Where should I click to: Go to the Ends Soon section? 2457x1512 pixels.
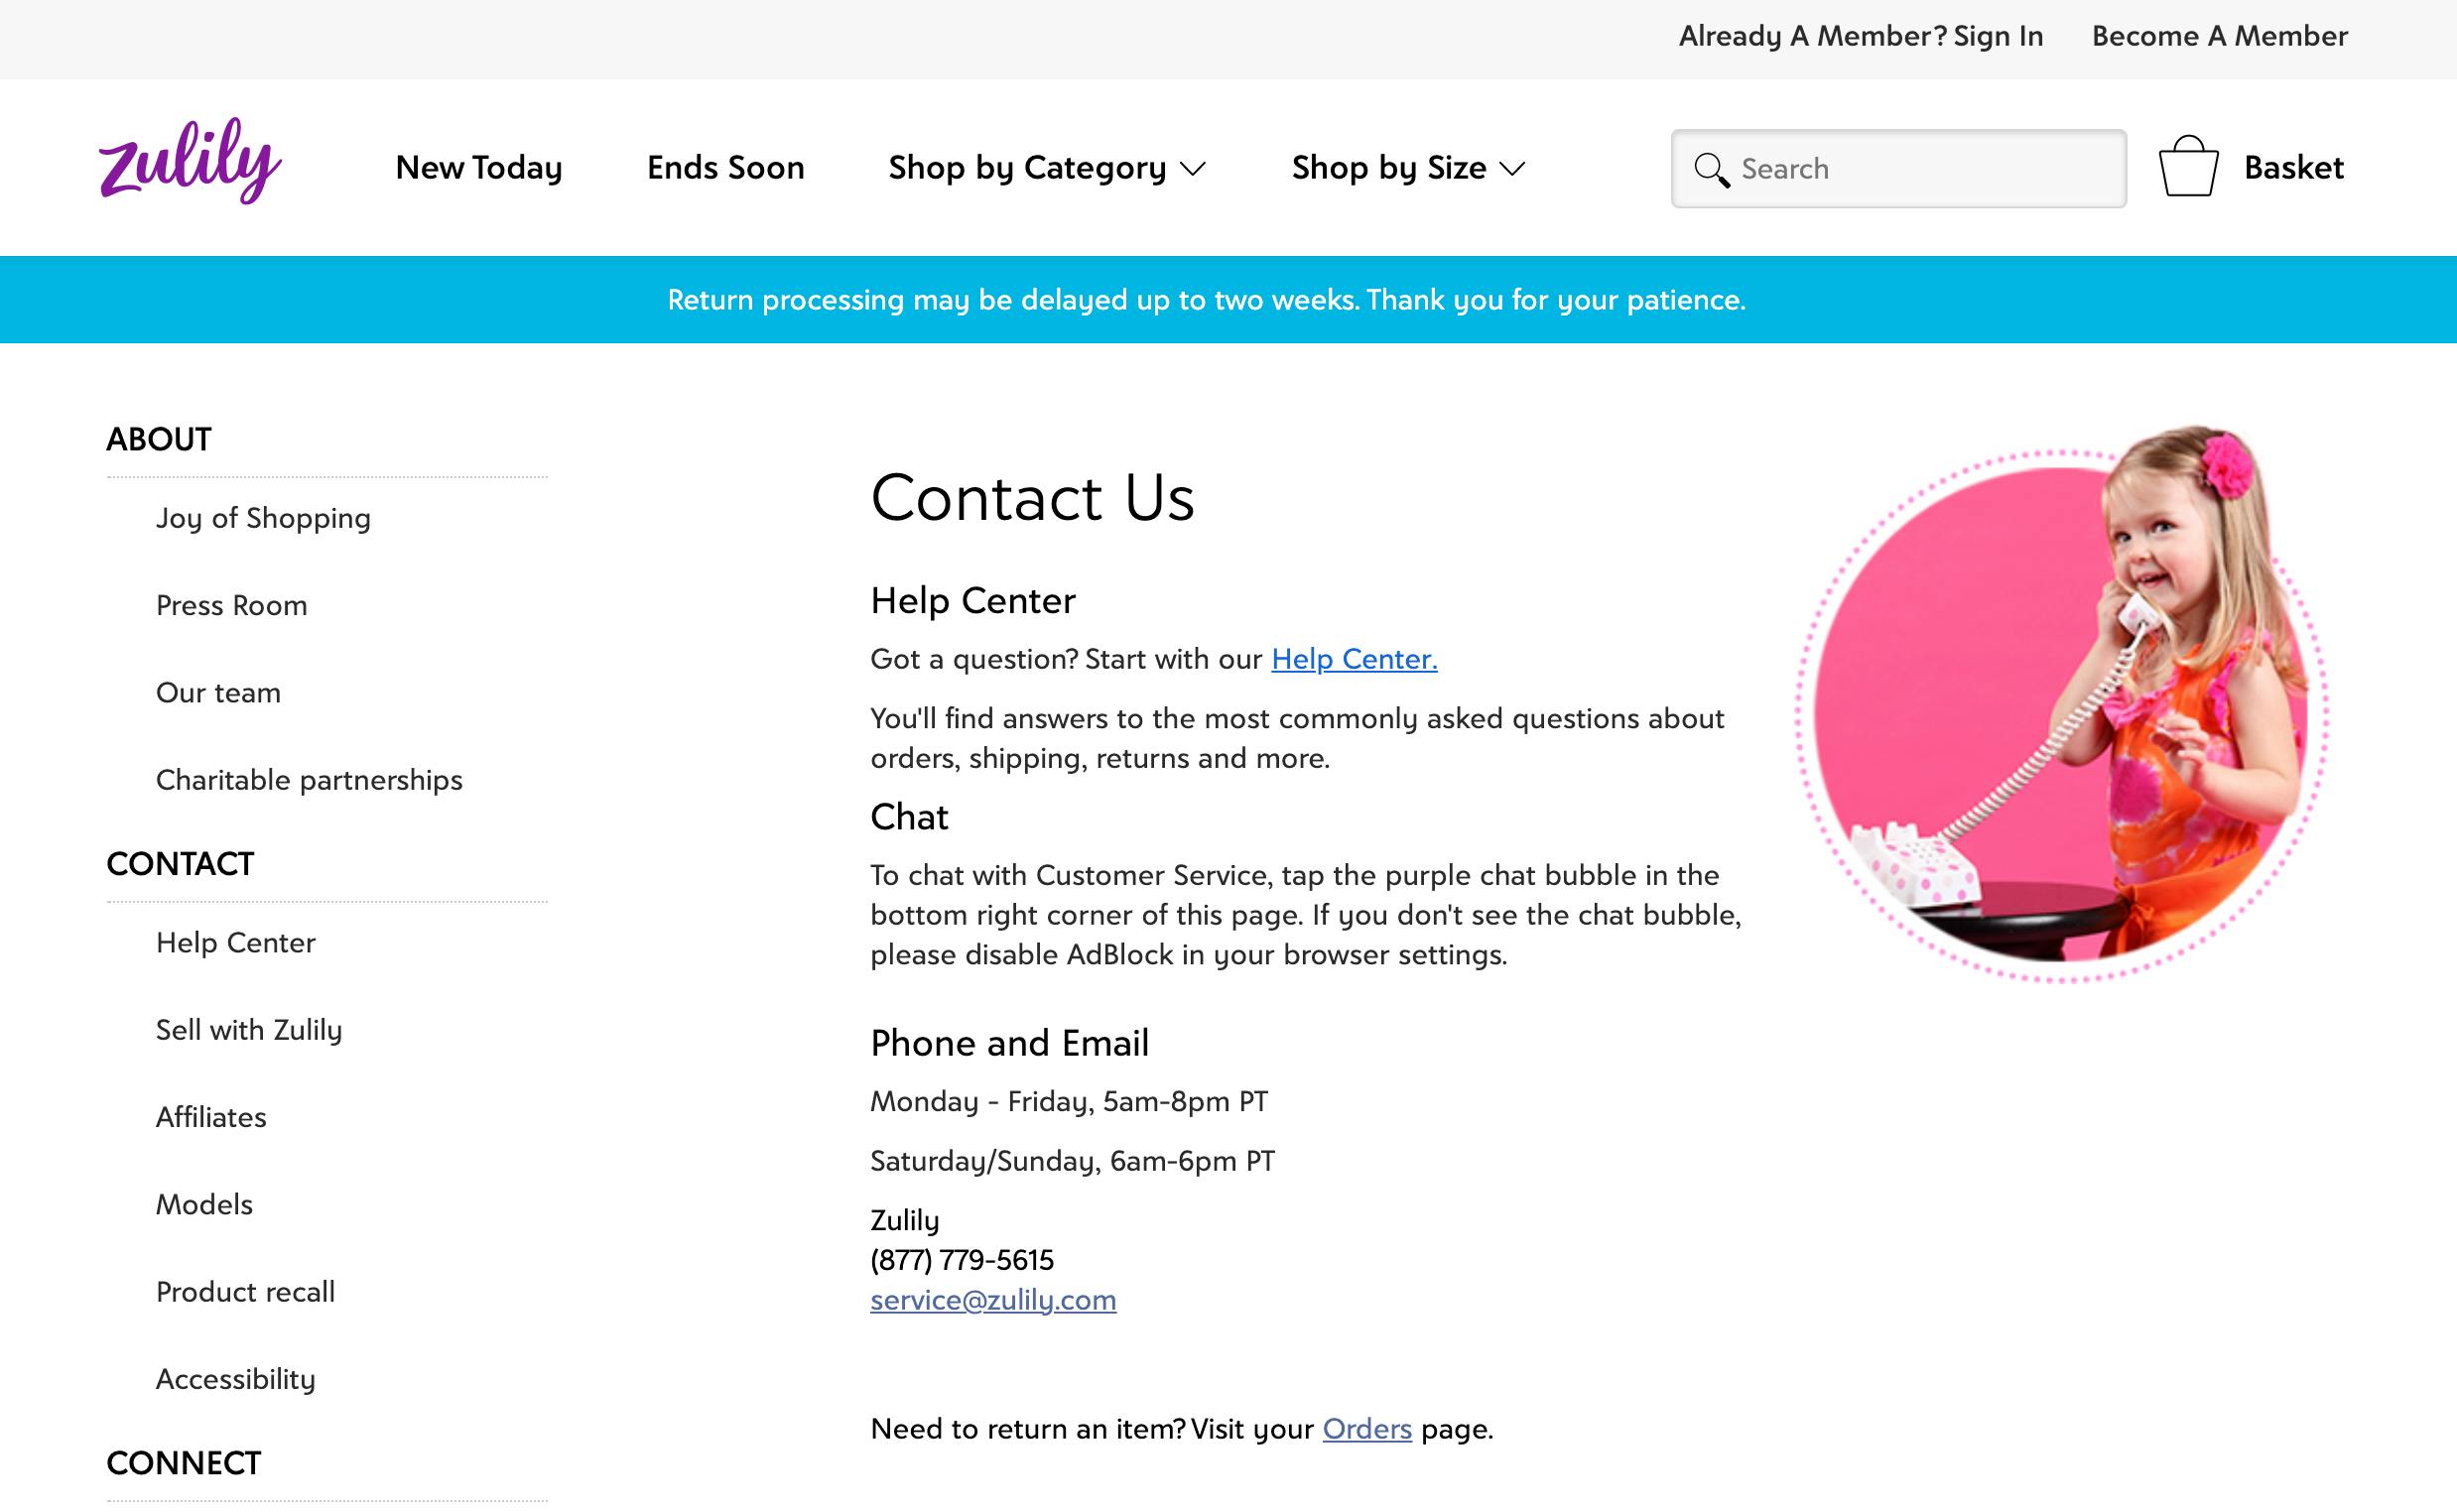click(x=726, y=167)
